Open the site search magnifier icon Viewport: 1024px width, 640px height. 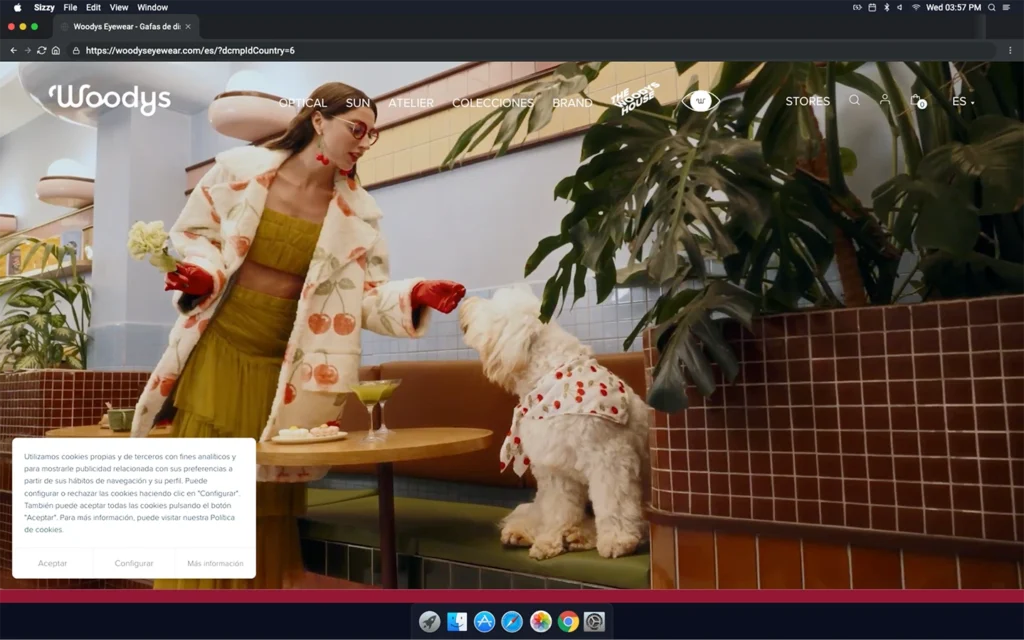coord(854,100)
